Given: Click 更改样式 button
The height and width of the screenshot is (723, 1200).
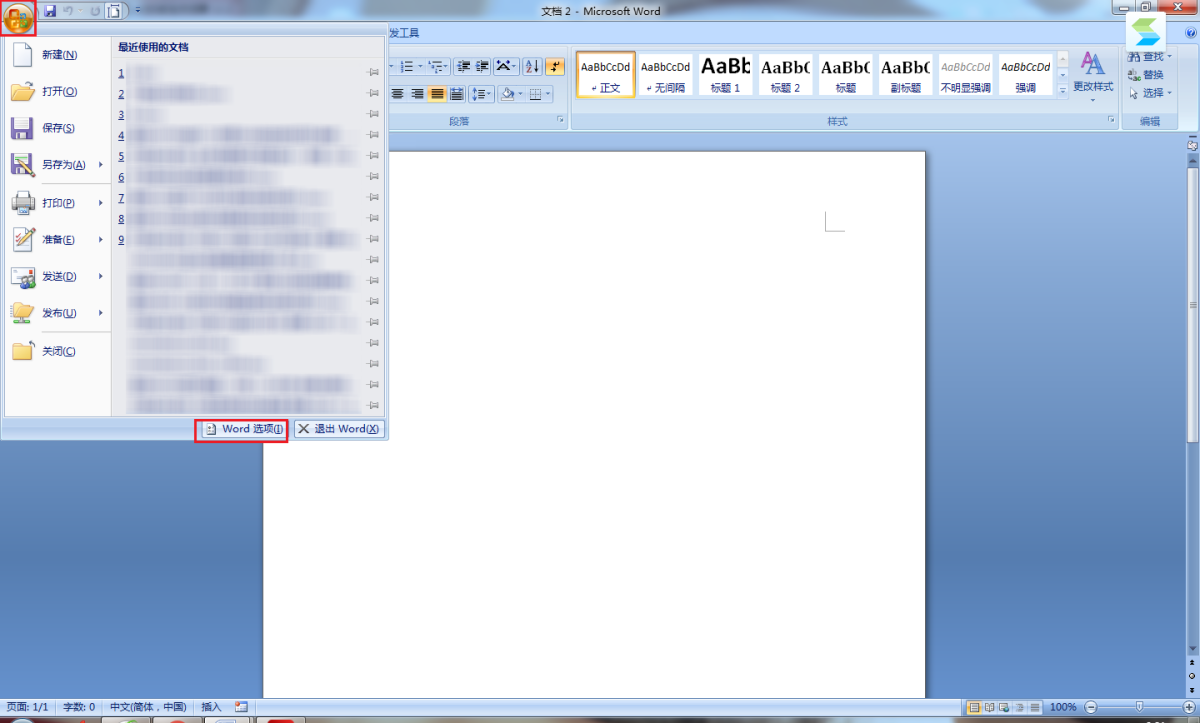Looking at the screenshot, I should [x=1093, y=77].
